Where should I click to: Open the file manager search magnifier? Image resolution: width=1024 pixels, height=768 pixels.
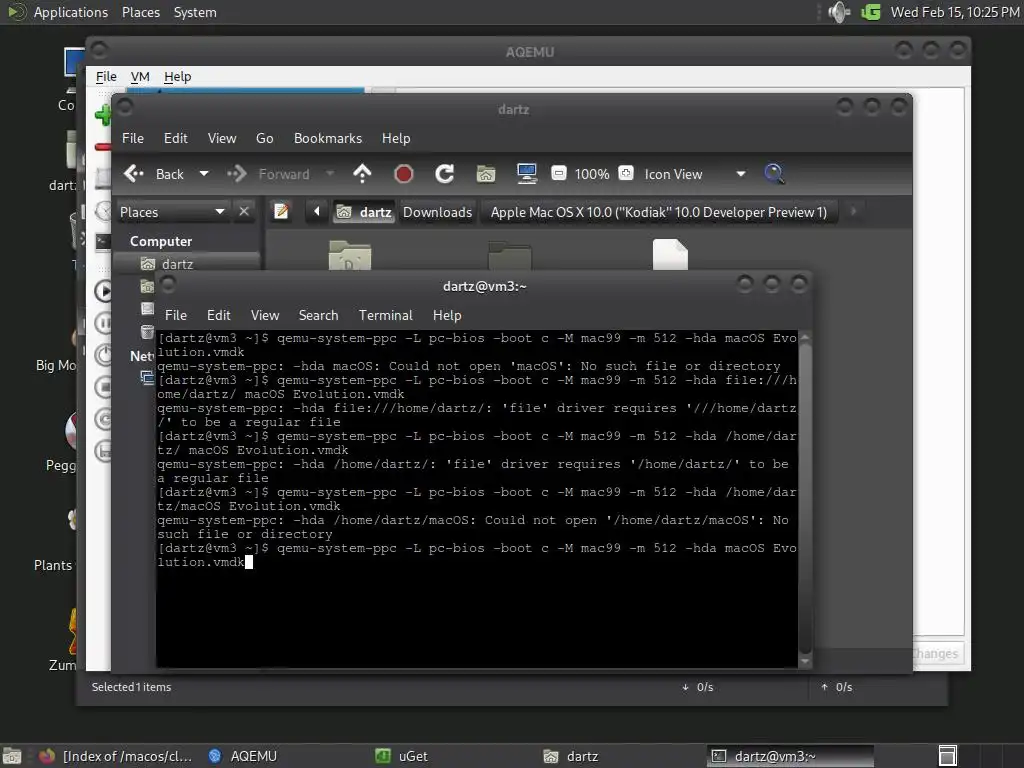coord(774,174)
